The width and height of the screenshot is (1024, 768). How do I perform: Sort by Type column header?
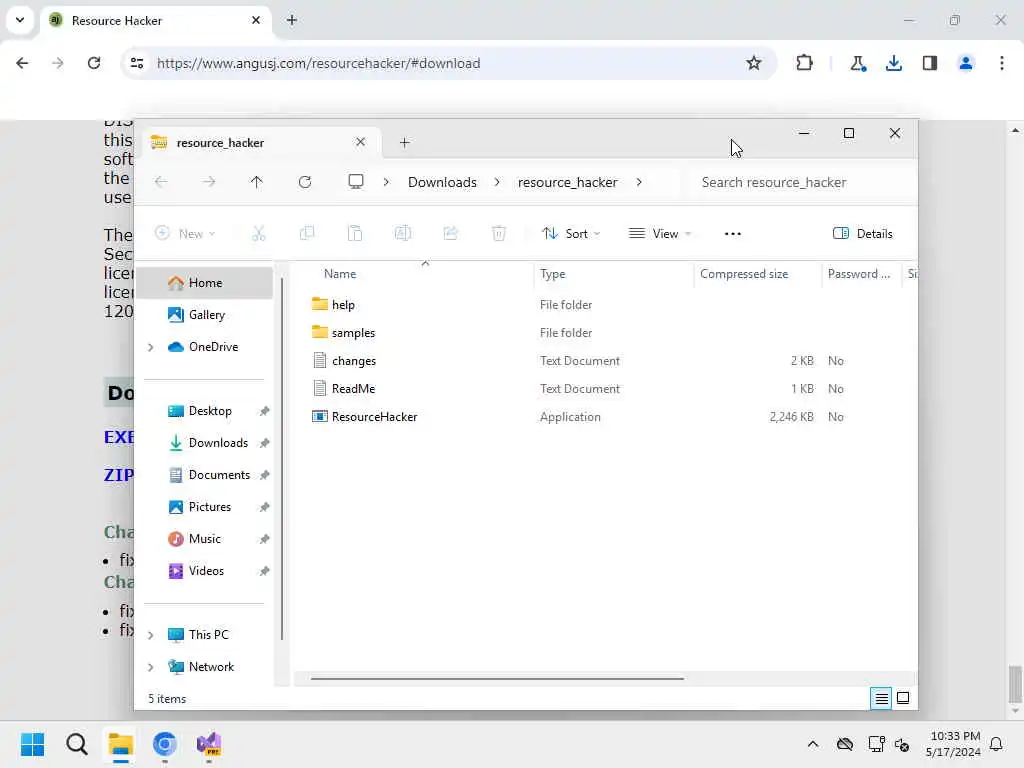click(552, 274)
